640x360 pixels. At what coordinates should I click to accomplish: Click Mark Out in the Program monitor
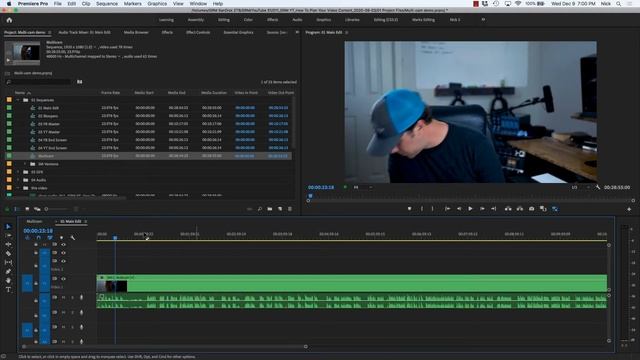click(433, 209)
